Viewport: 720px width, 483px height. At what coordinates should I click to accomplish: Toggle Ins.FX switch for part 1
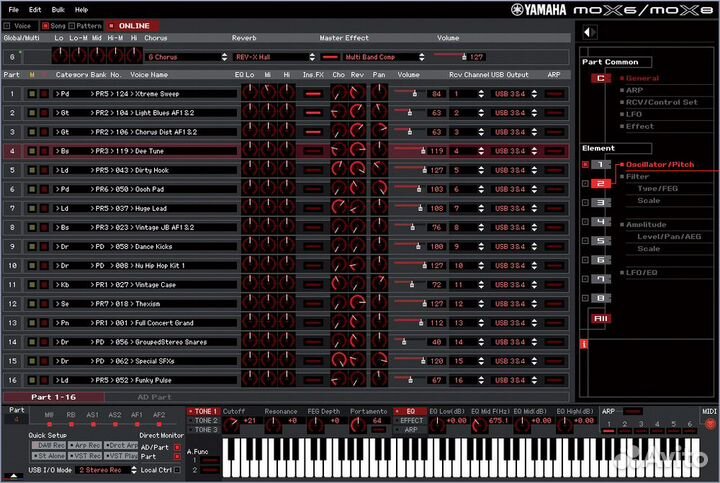pyautogui.click(x=313, y=94)
